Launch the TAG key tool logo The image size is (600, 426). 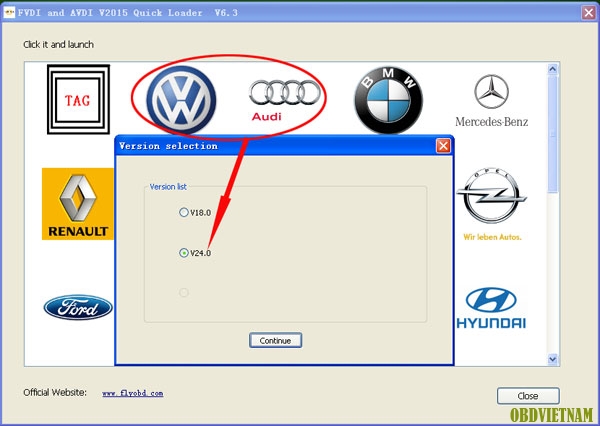78,99
